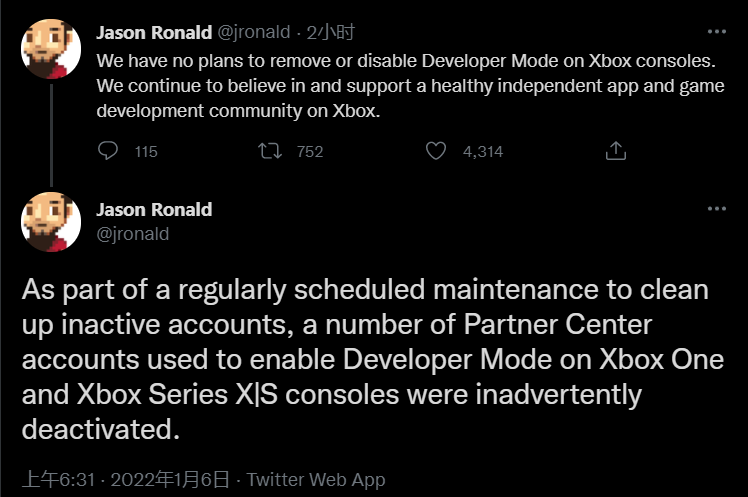Image resolution: width=748 pixels, height=497 pixels.
Task: Click the 4,314 likes count
Action: (483, 152)
